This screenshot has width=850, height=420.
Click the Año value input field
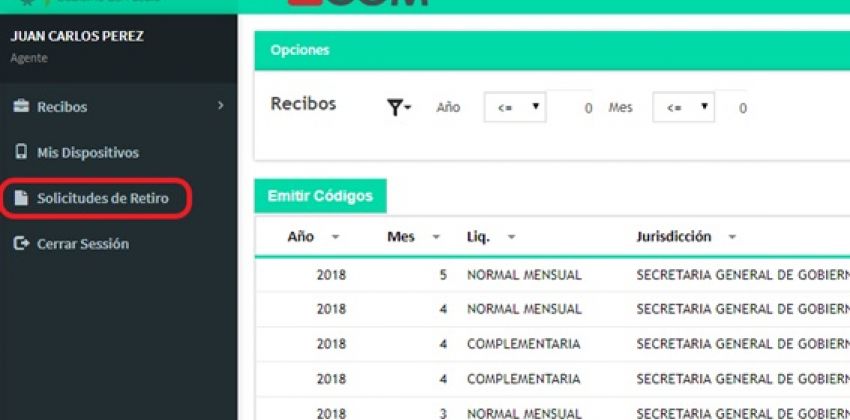[570, 107]
